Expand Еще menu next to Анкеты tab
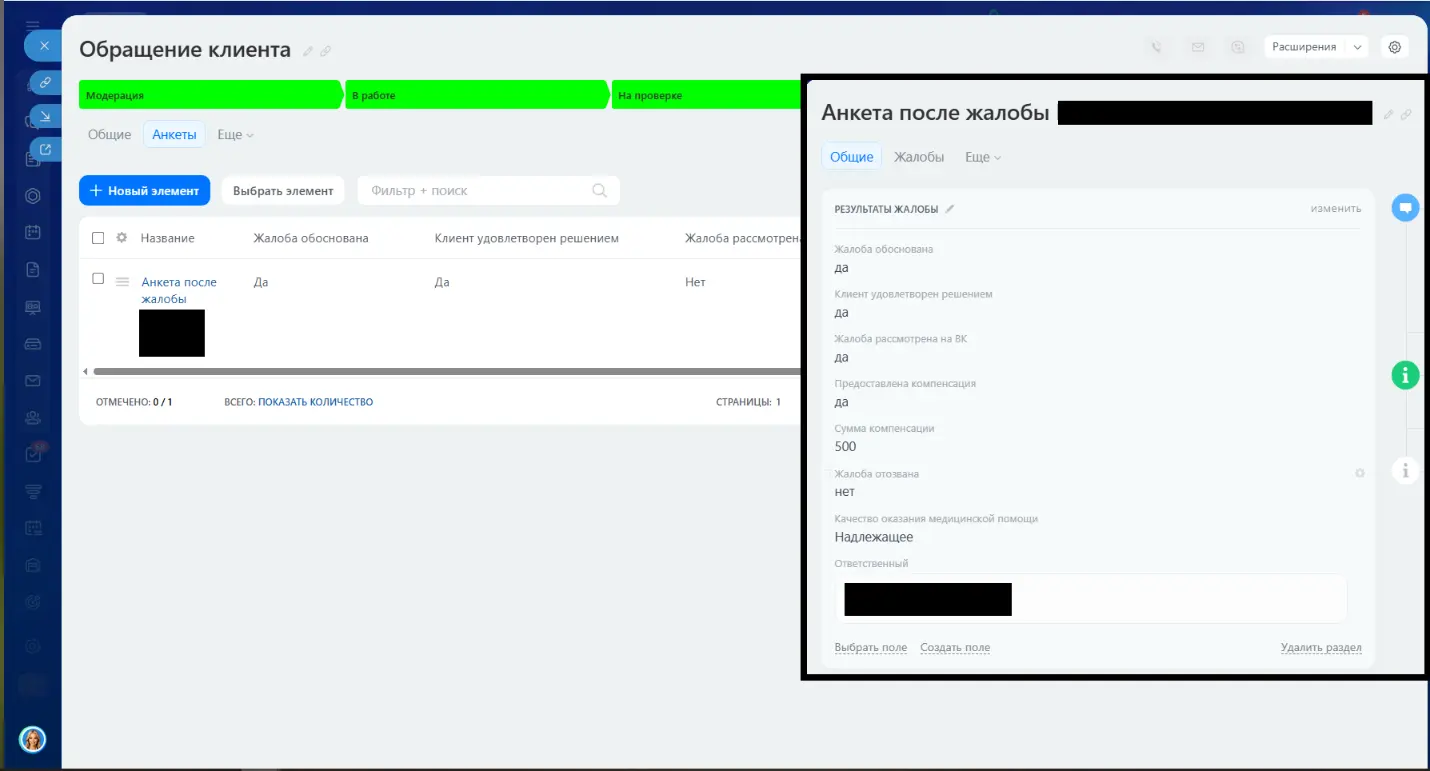This screenshot has height=771, width=1430. click(x=235, y=135)
